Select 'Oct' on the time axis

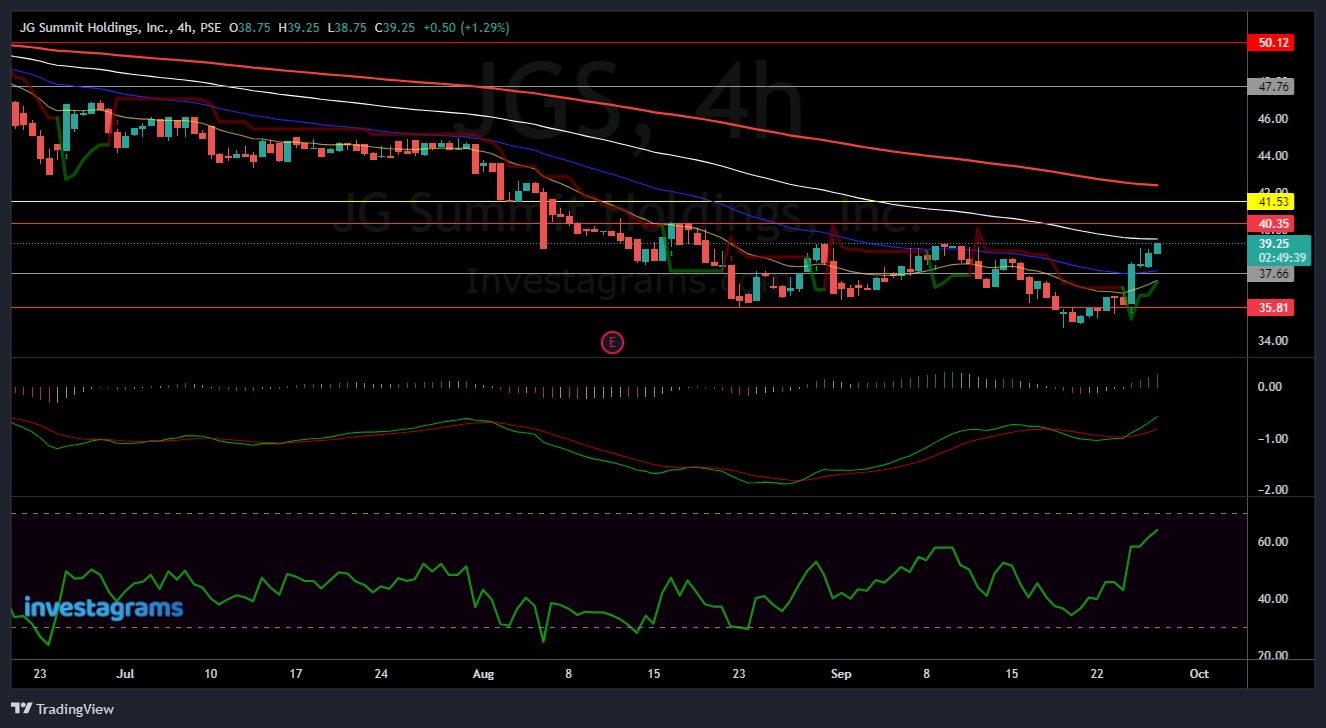click(1198, 674)
